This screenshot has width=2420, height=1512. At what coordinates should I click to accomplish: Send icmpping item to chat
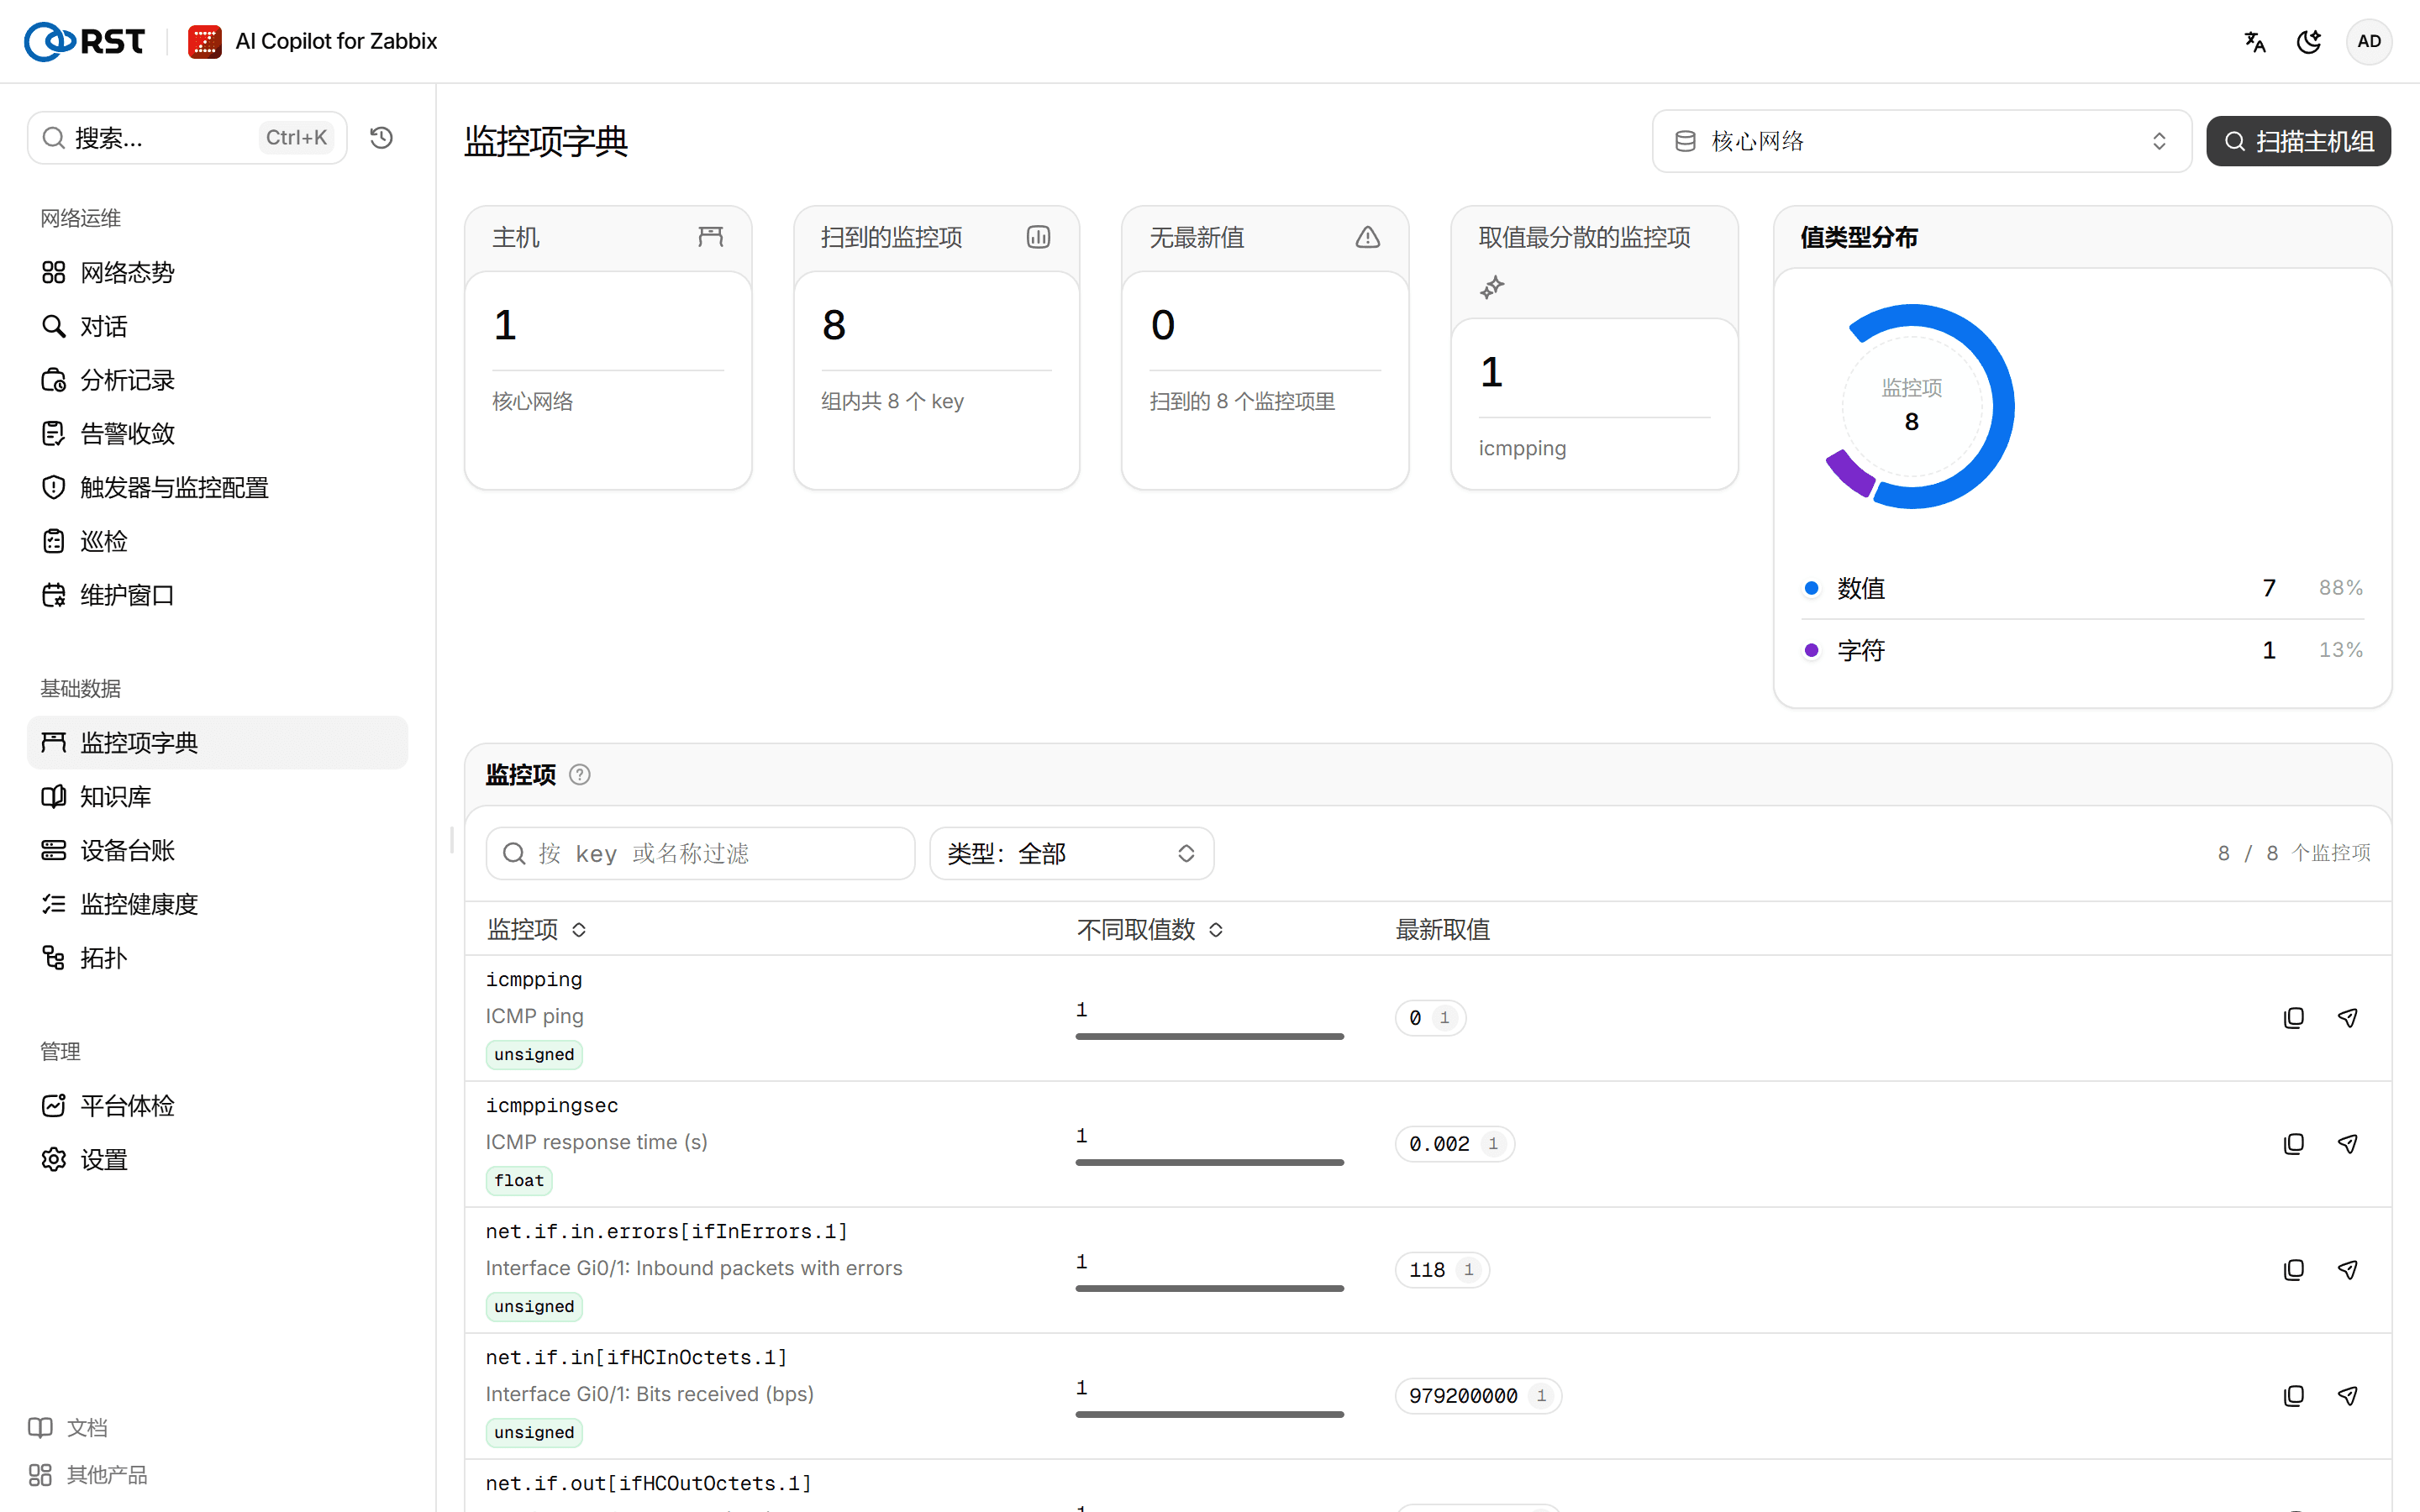pos(2347,1018)
